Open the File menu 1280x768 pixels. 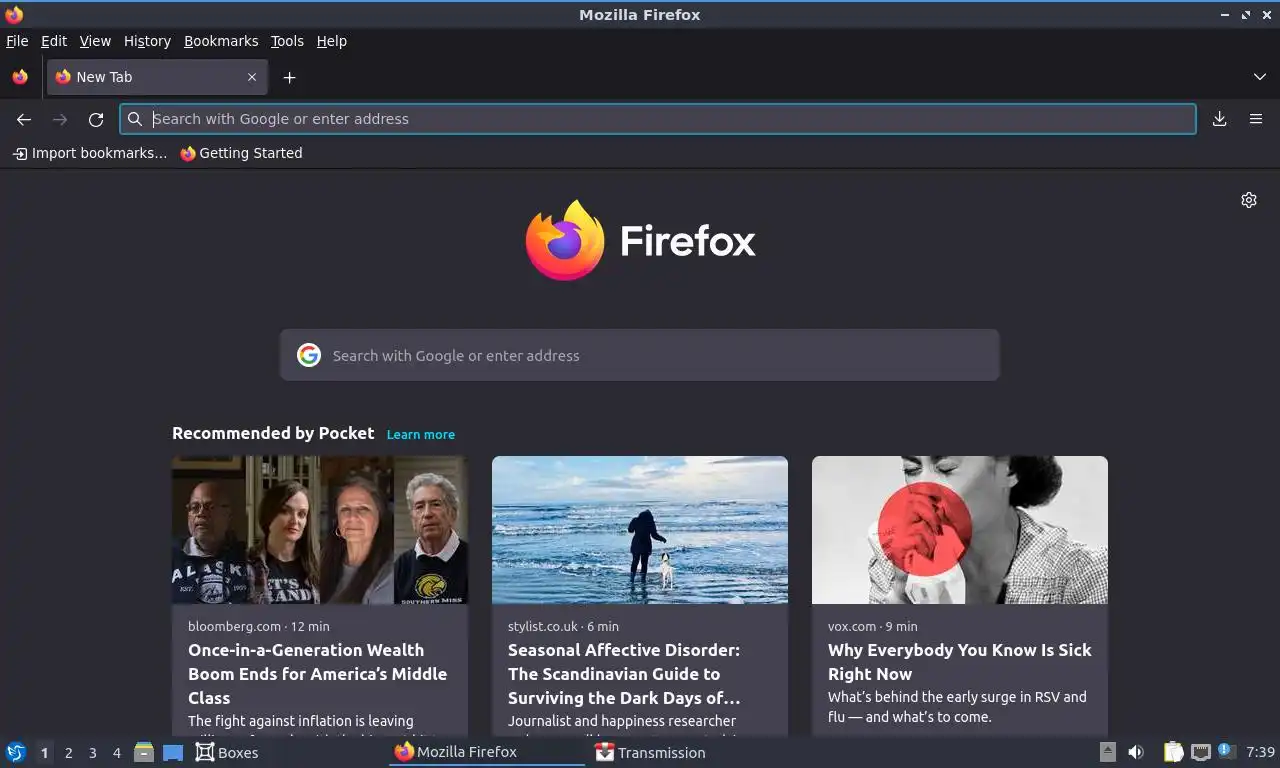point(17,41)
